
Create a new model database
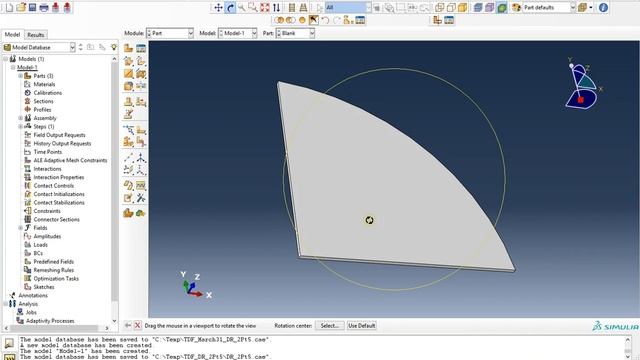pos(9,7)
